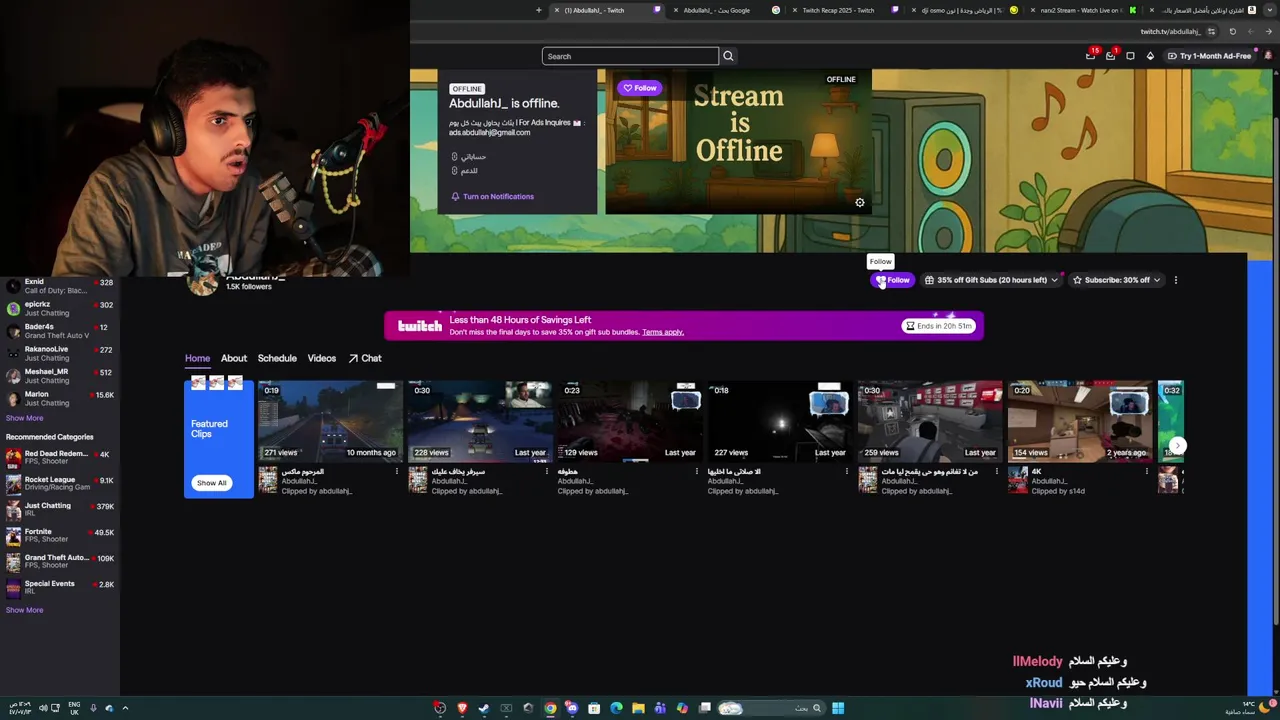Switch to the Schedule channel tab
The image size is (1280, 720).
[277, 358]
